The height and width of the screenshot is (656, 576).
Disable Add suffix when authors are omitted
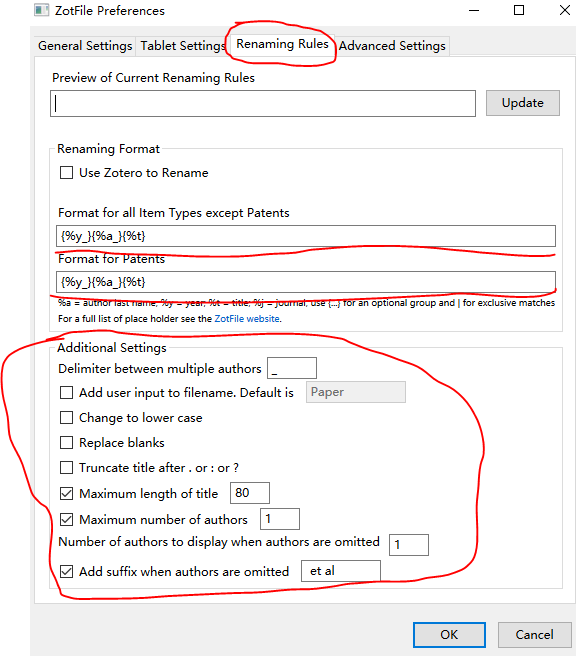(x=67, y=571)
